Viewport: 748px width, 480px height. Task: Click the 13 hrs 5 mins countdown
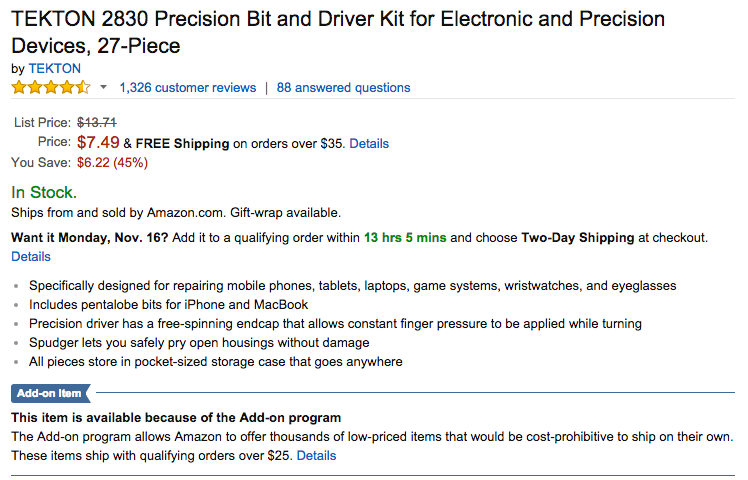tap(405, 238)
